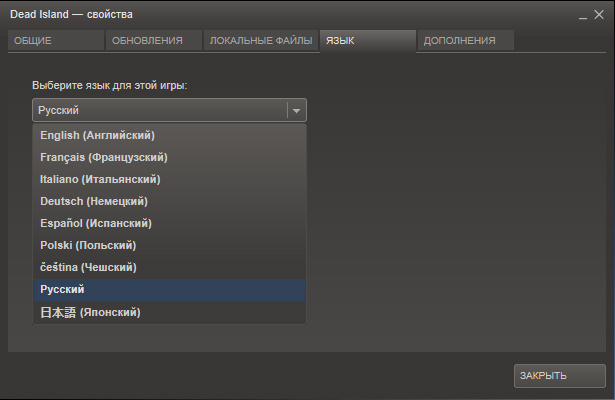Select Español (Испанский) language option
615x400 pixels.
(x=169, y=223)
